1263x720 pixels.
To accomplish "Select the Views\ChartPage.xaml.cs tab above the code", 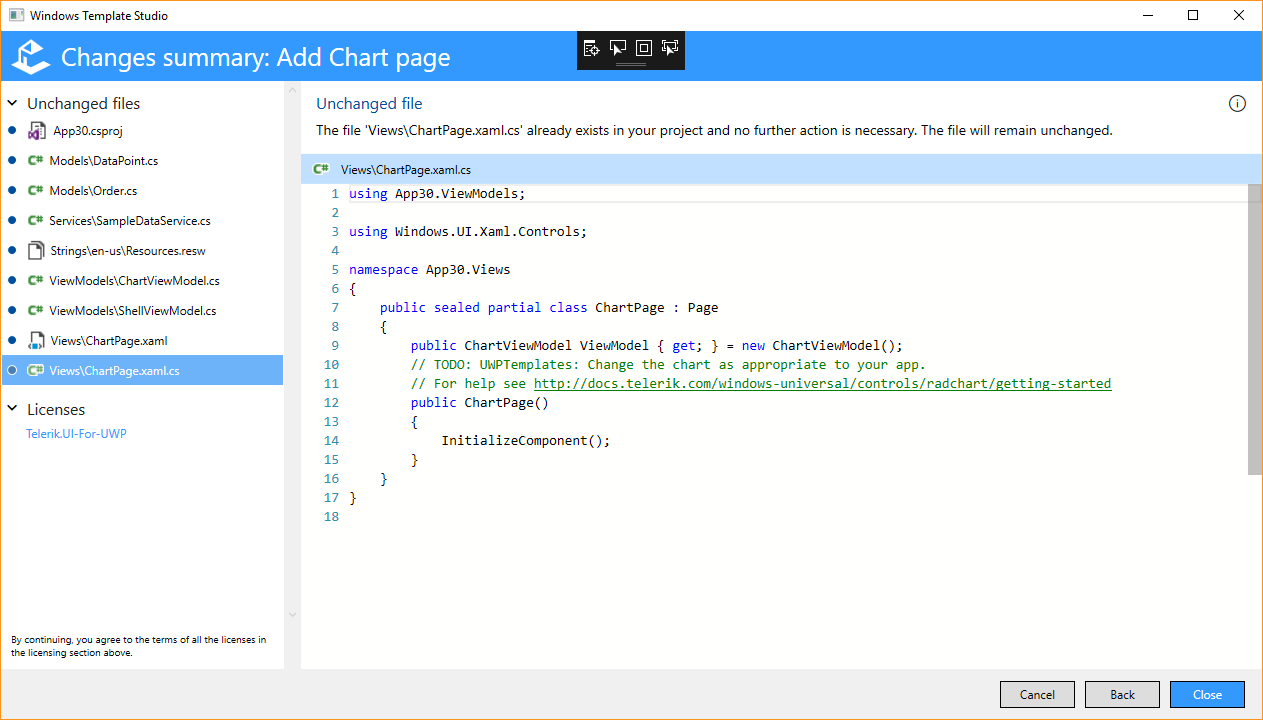I will coord(405,169).
